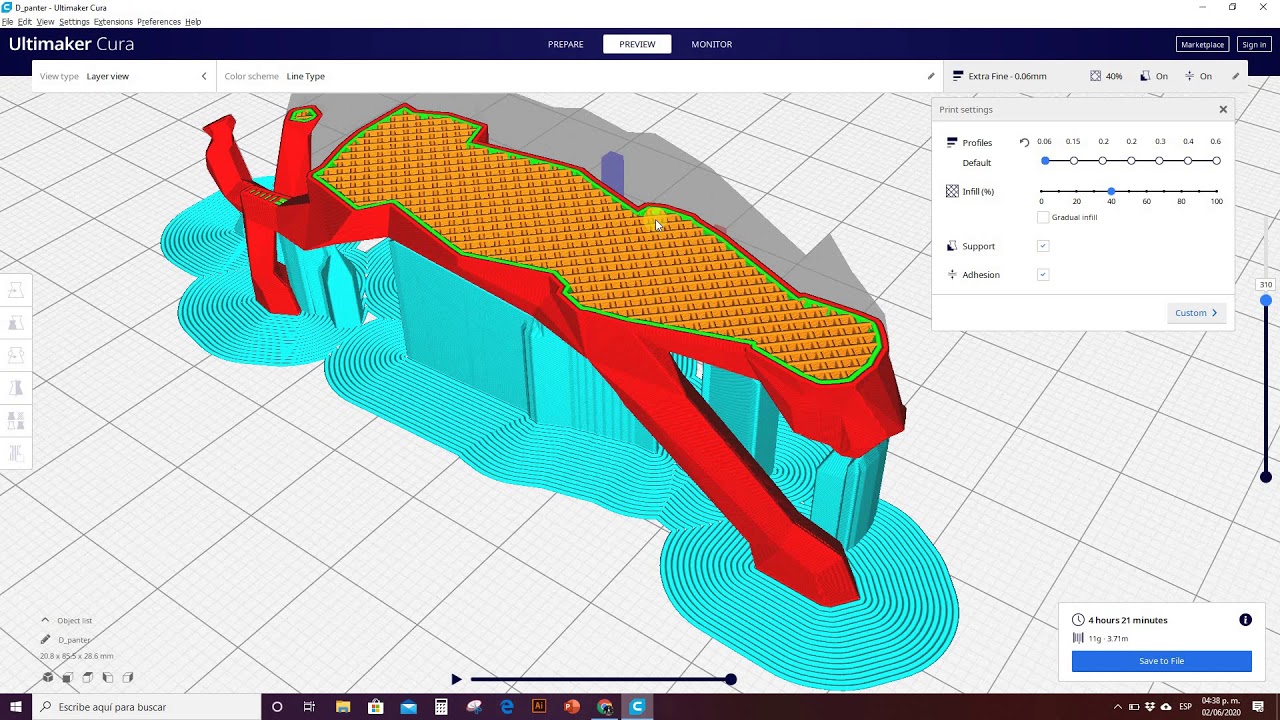Click the Windows search box

(x=146, y=707)
